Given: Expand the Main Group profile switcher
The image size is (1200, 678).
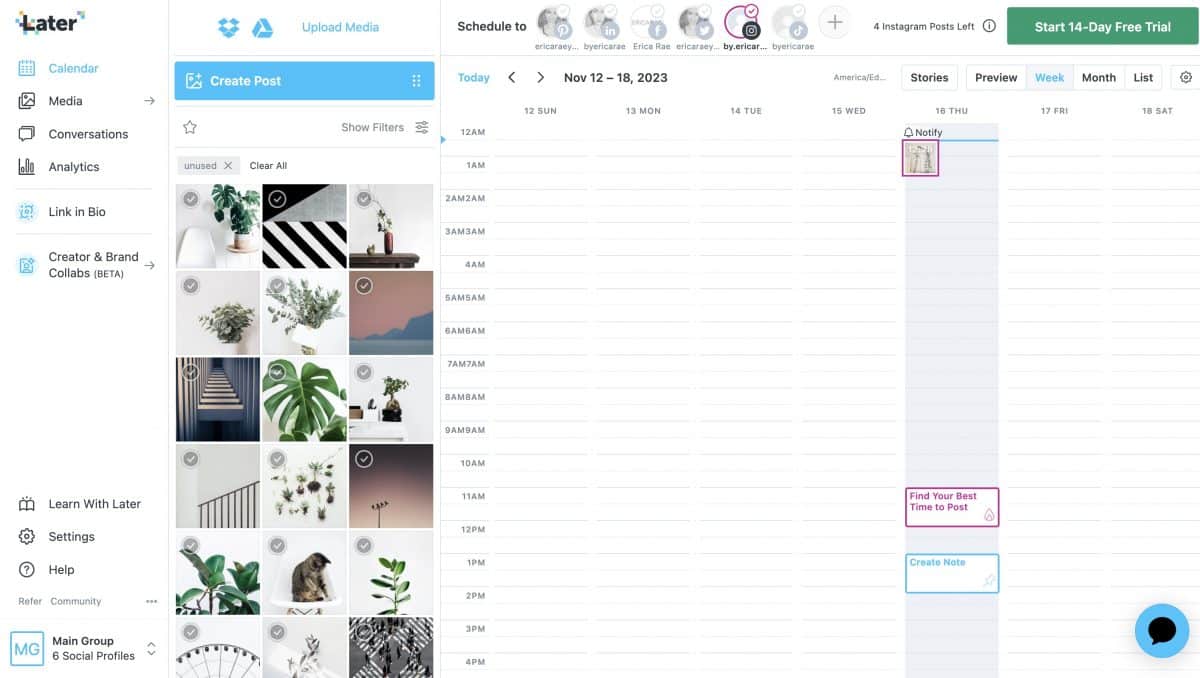Looking at the screenshot, I should 151,649.
